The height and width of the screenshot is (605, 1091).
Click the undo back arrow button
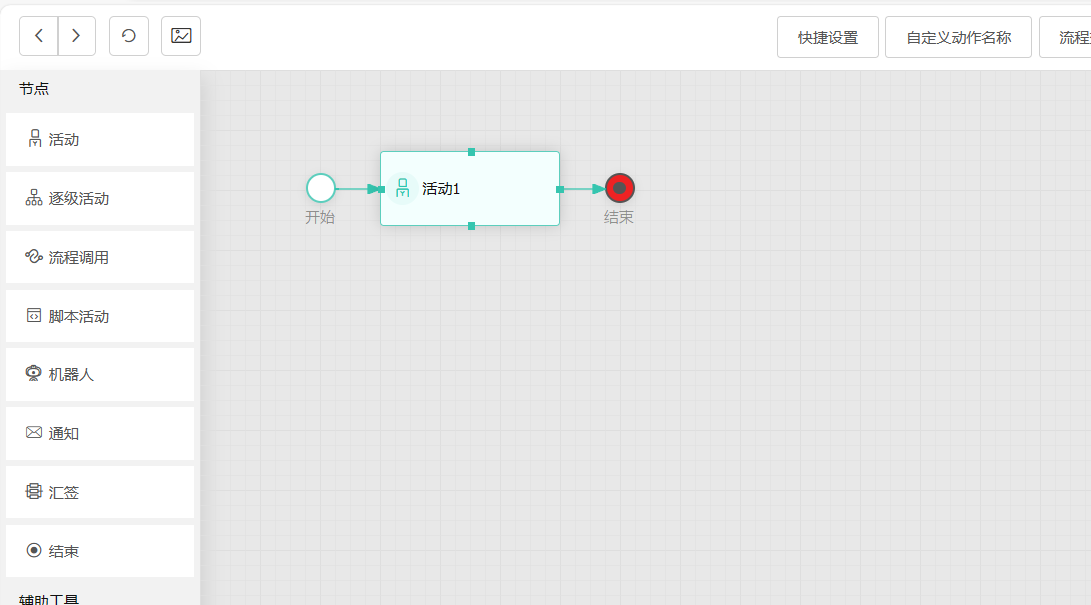39,36
